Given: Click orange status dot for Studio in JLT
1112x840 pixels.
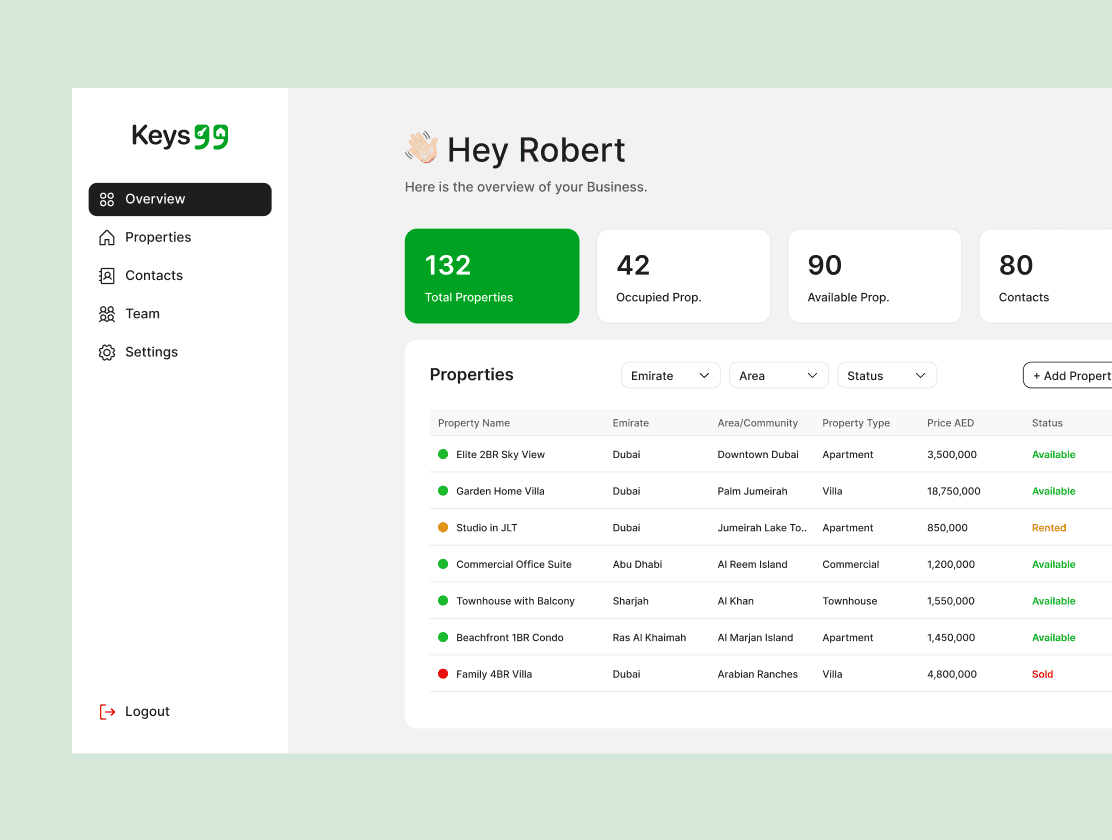Looking at the screenshot, I should tap(443, 527).
